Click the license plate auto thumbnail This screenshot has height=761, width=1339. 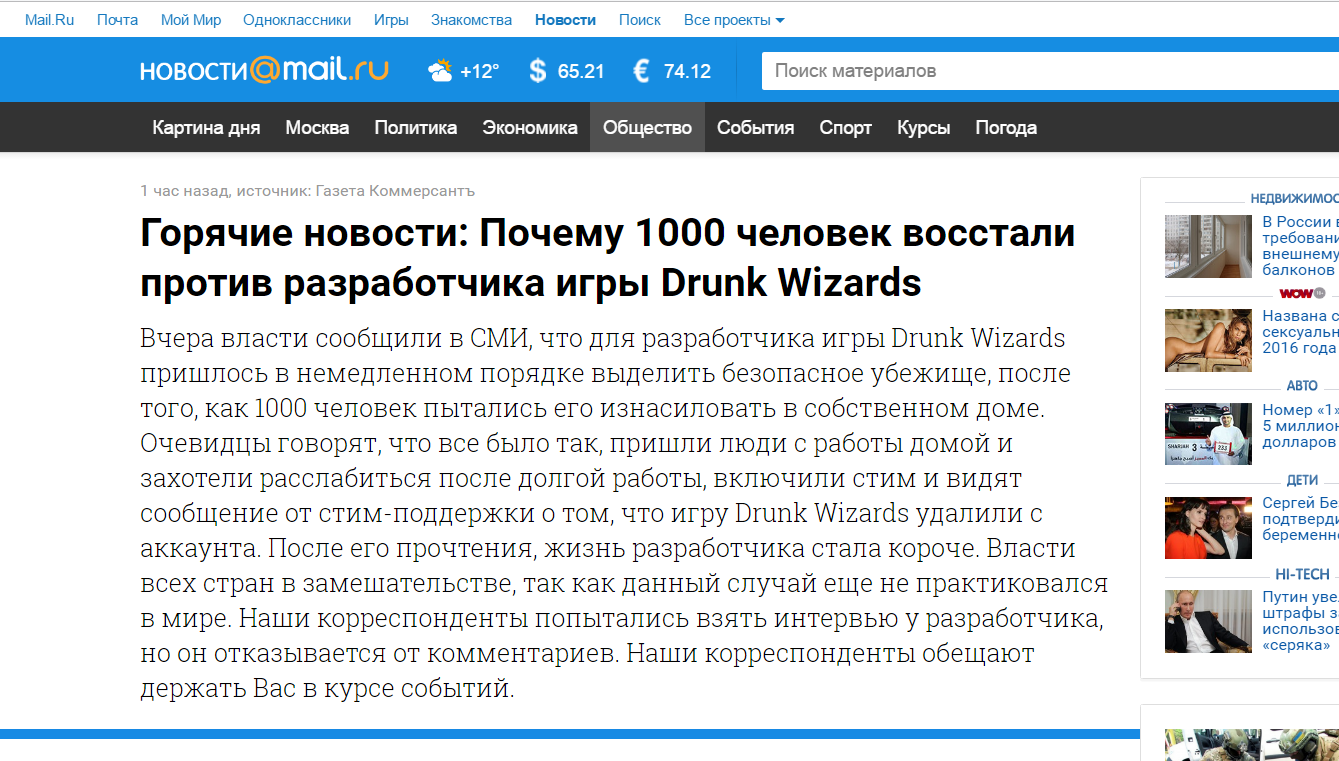[x=1208, y=434]
